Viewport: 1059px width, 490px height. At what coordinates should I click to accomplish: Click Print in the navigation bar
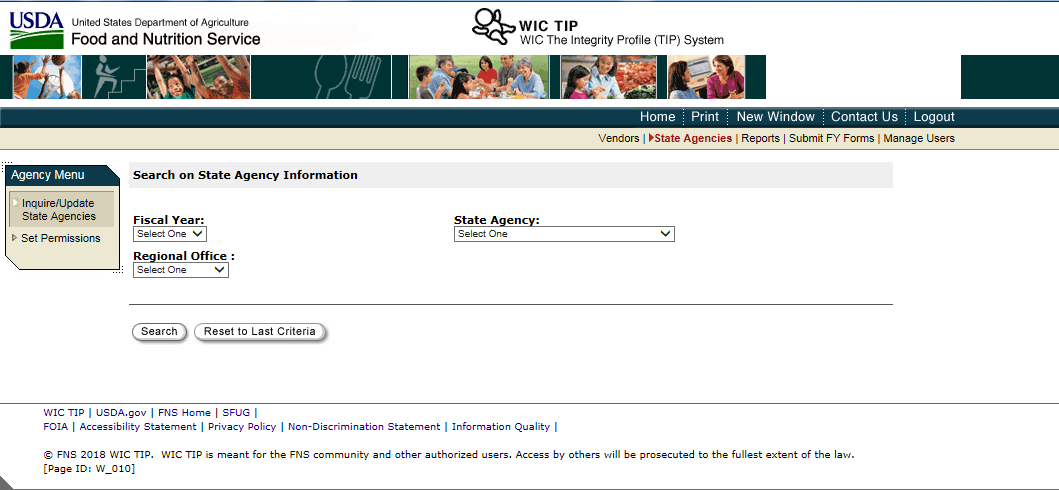[x=704, y=117]
